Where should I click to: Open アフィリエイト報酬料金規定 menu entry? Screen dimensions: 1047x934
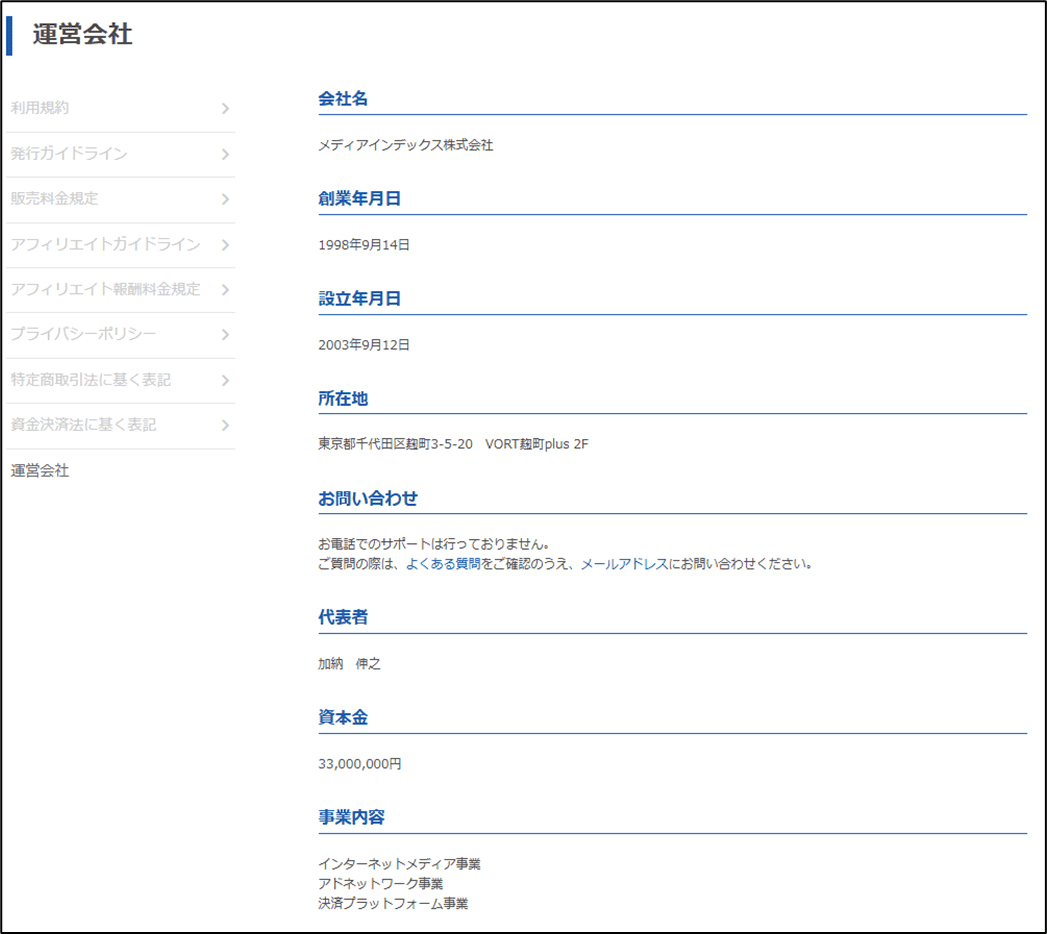pyautogui.click(x=120, y=290)
